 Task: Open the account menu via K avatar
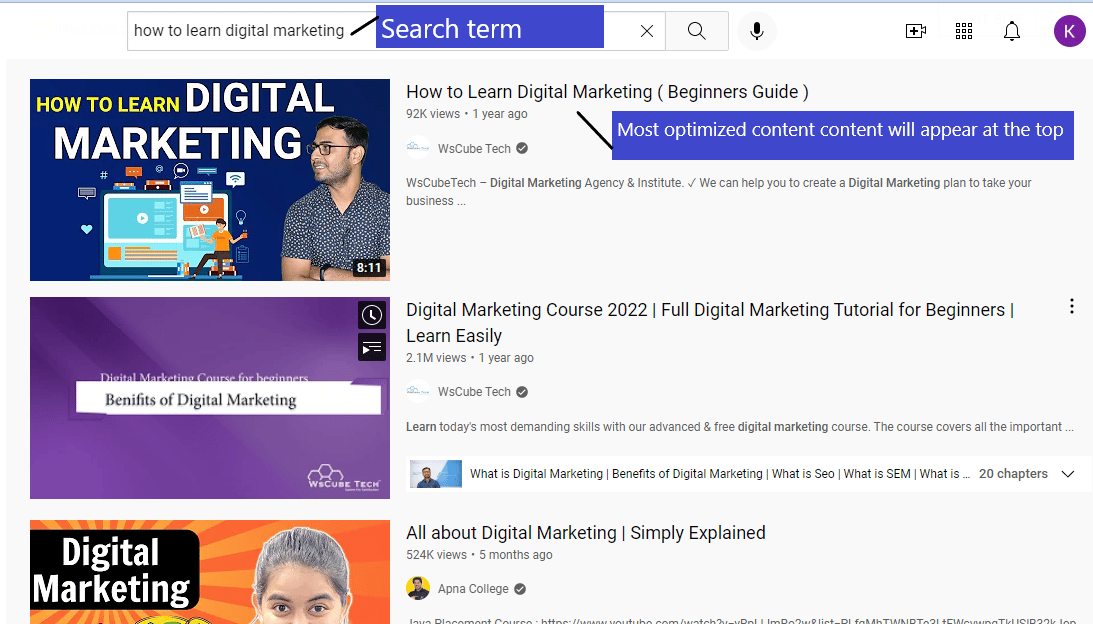1069,31
